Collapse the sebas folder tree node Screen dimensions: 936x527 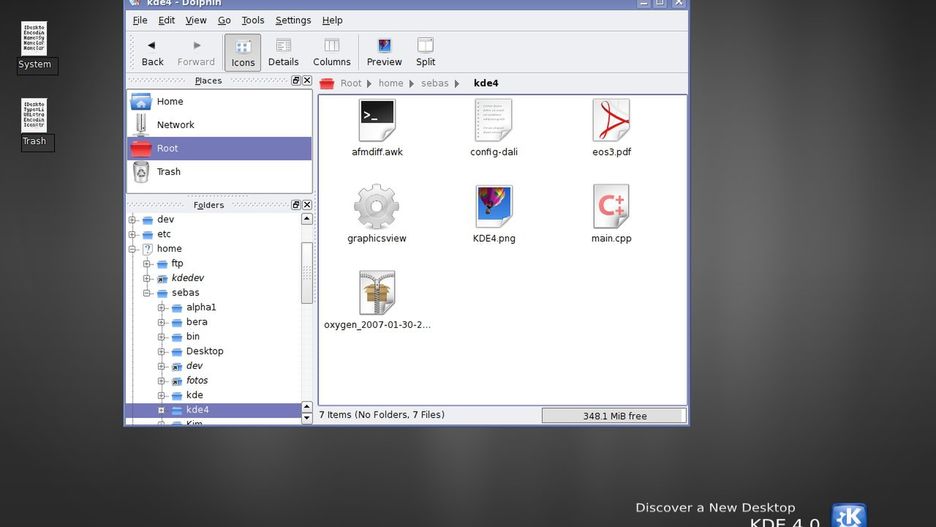147,293
